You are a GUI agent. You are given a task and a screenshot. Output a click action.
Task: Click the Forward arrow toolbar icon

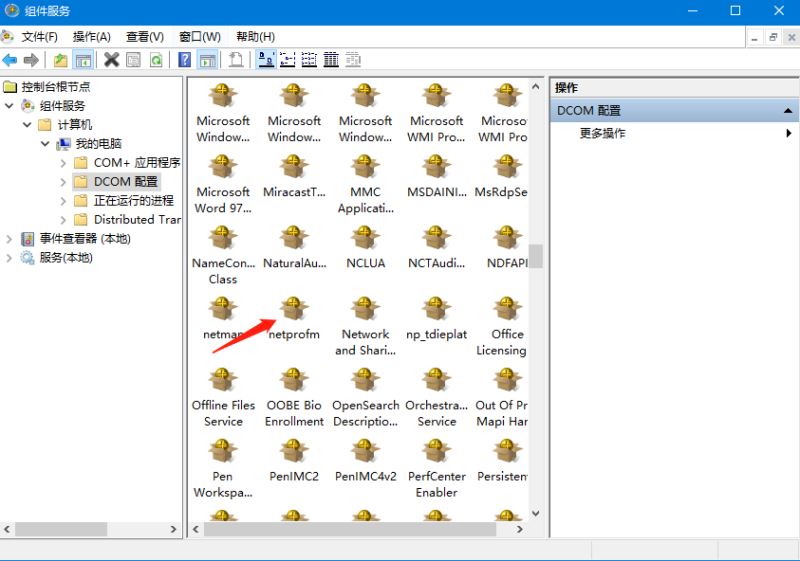[x=31, y=60]
